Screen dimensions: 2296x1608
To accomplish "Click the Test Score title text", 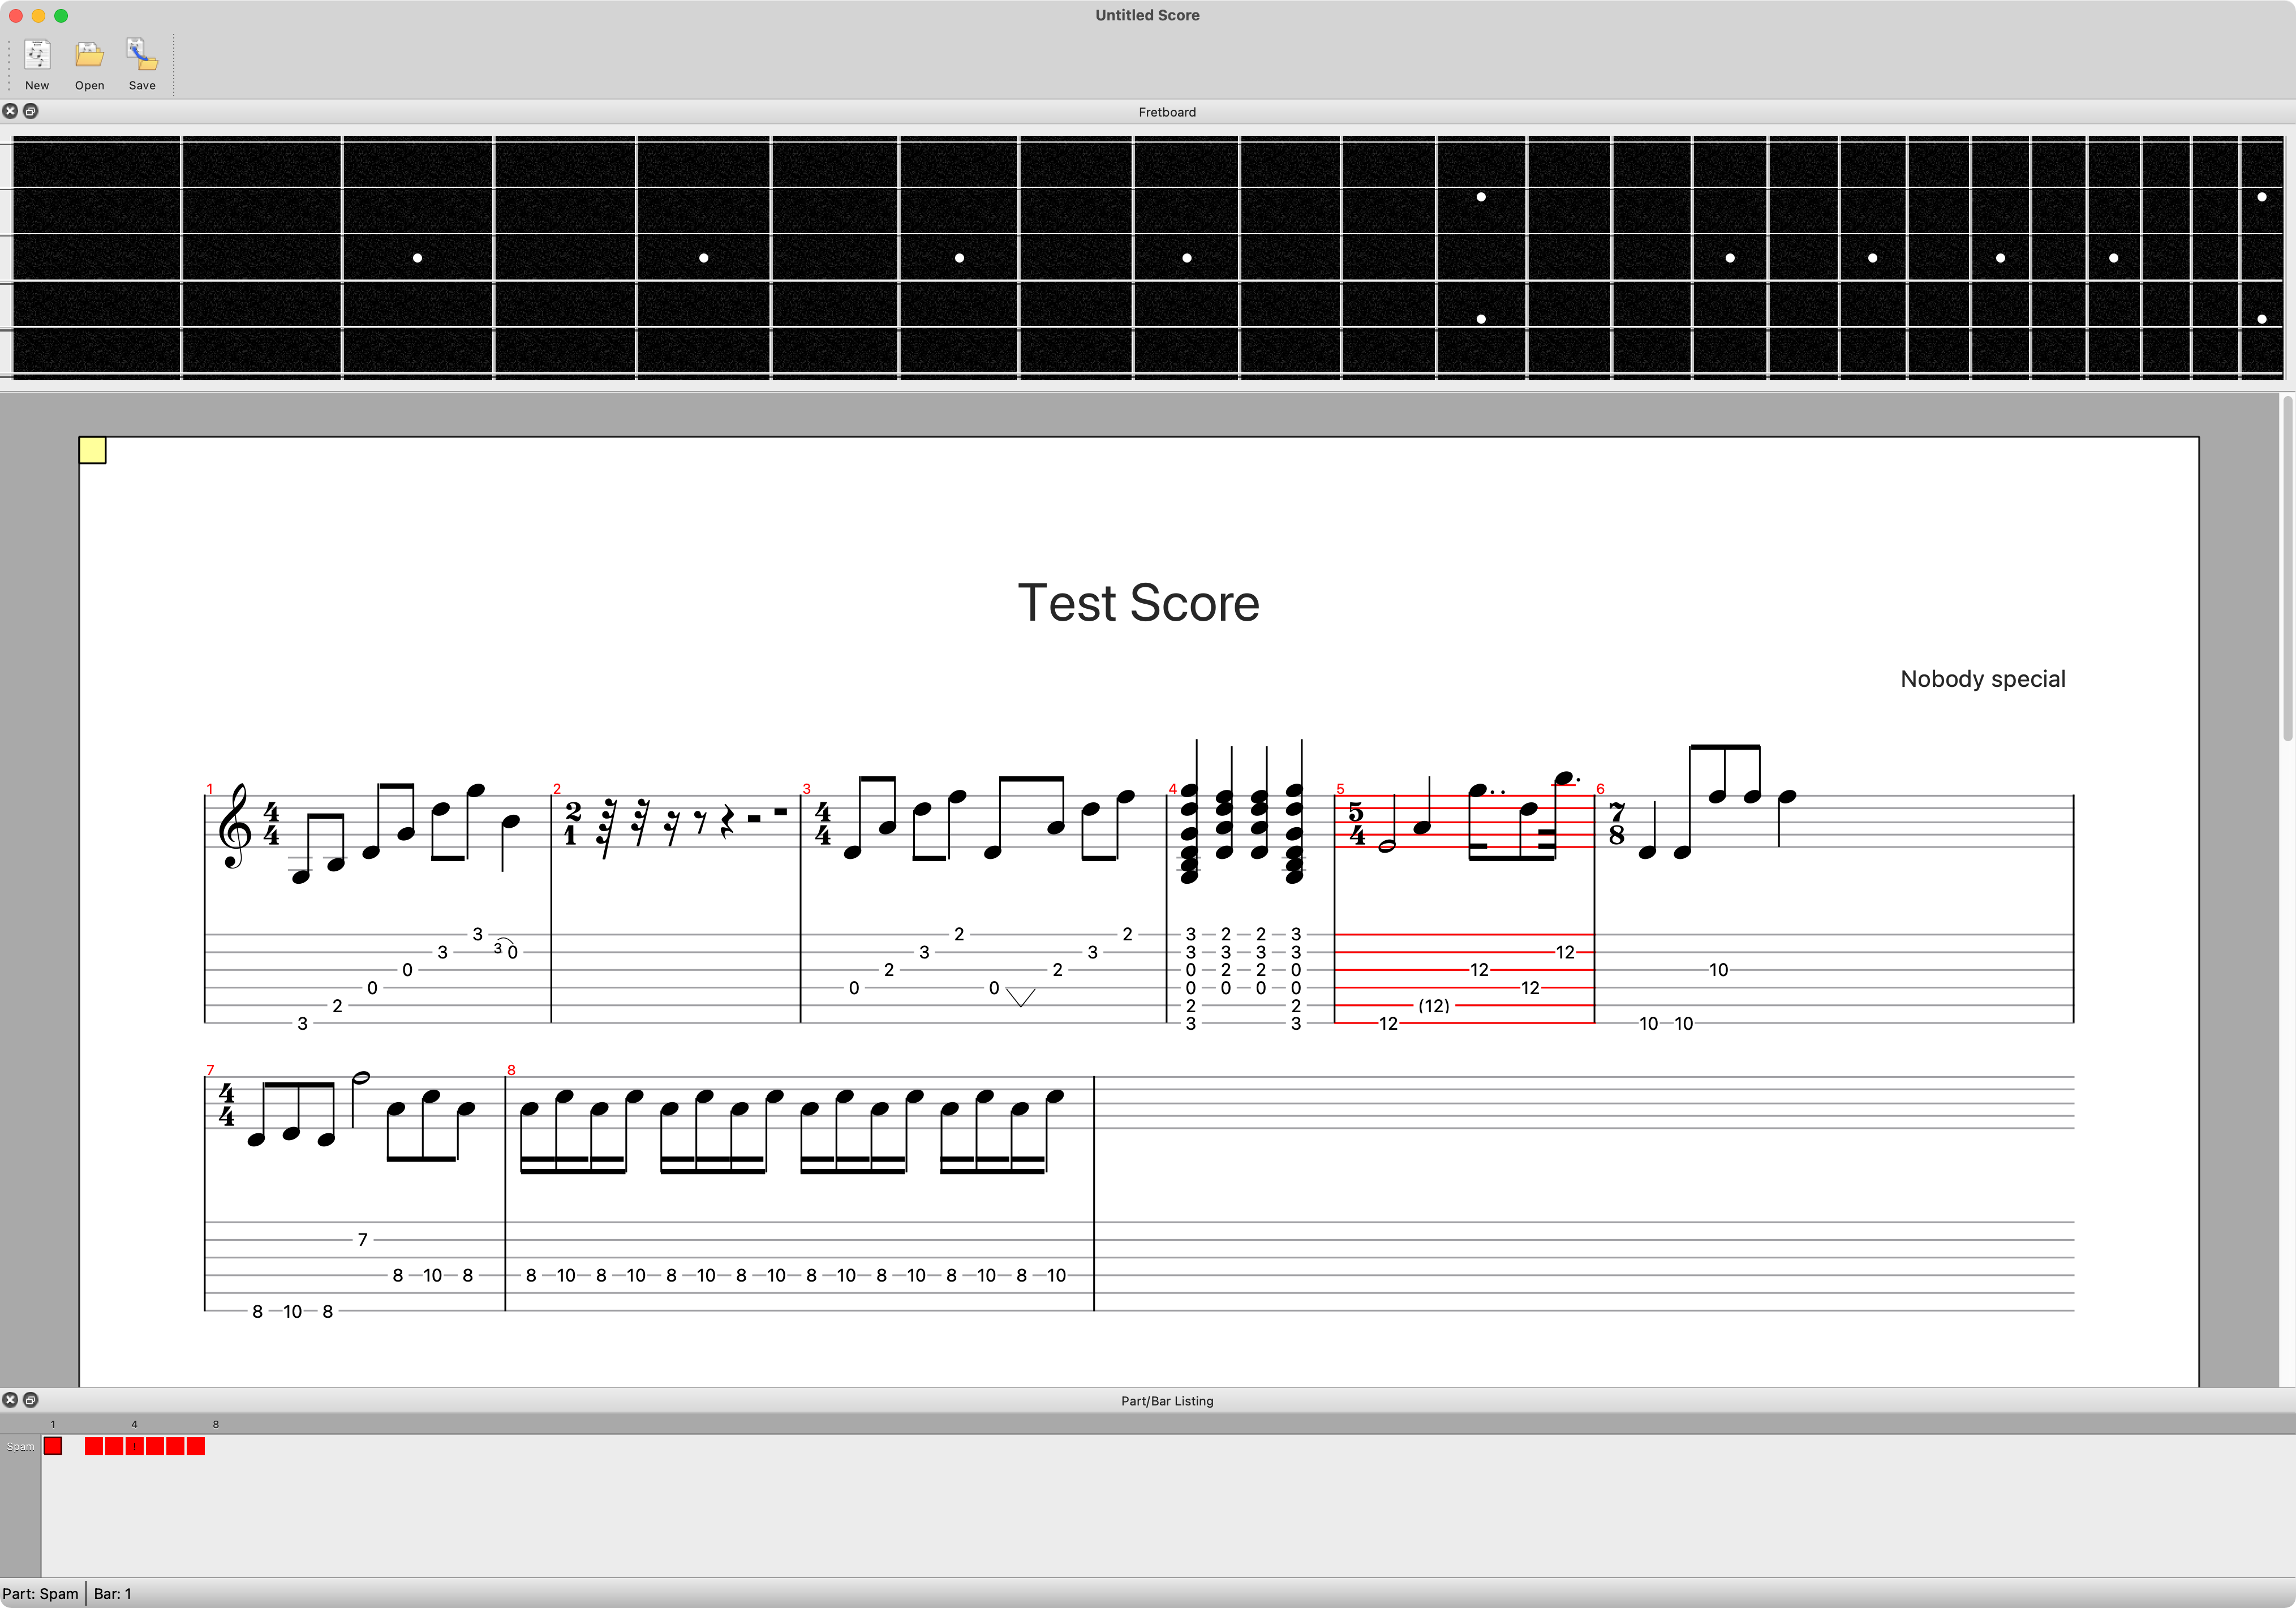I will [1138, 603].
